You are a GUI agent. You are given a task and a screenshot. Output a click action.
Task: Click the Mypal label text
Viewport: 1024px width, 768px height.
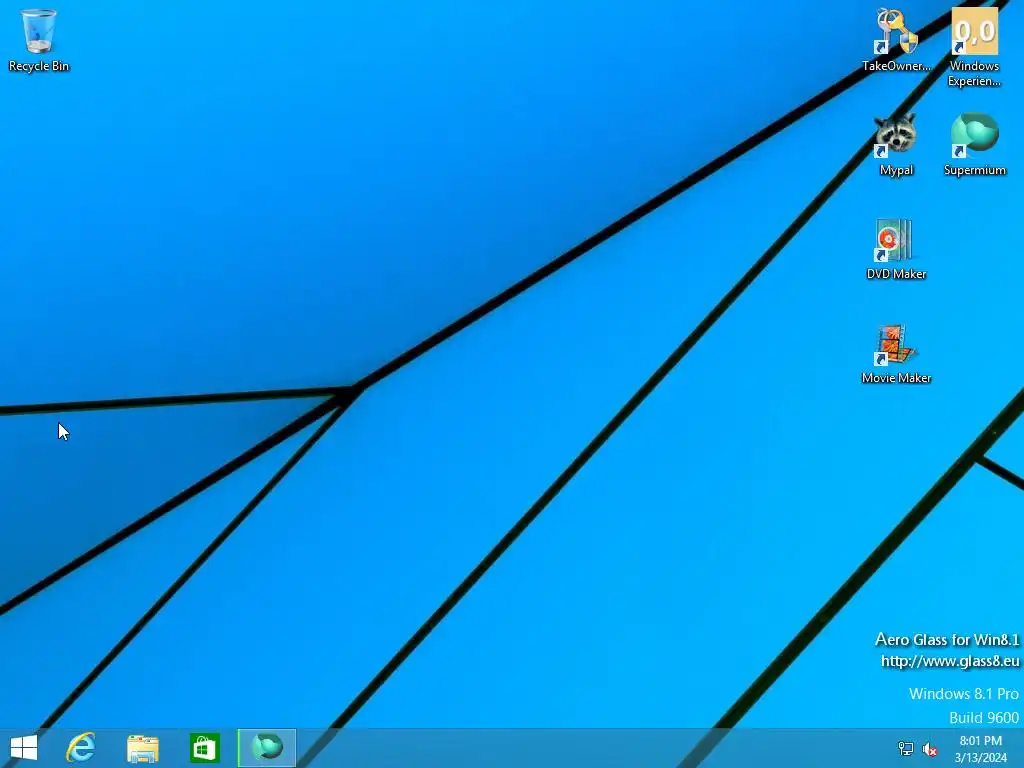896,170
